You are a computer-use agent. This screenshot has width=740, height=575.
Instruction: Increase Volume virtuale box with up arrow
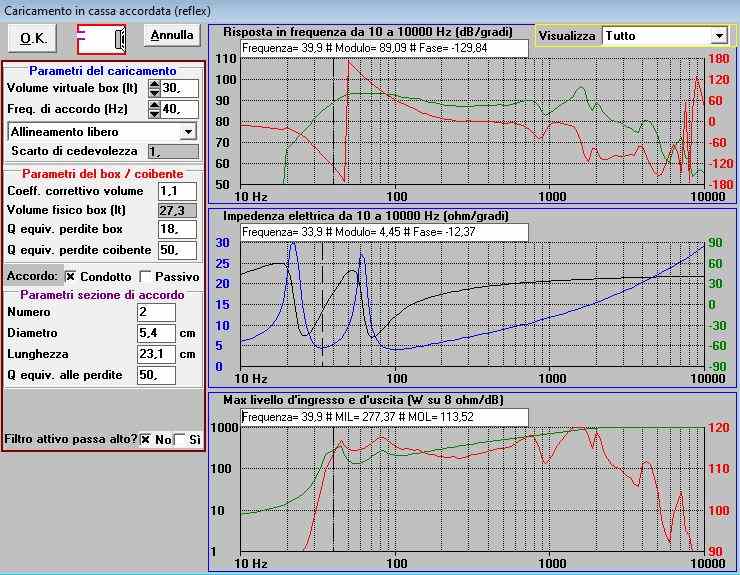click(154, 84)
